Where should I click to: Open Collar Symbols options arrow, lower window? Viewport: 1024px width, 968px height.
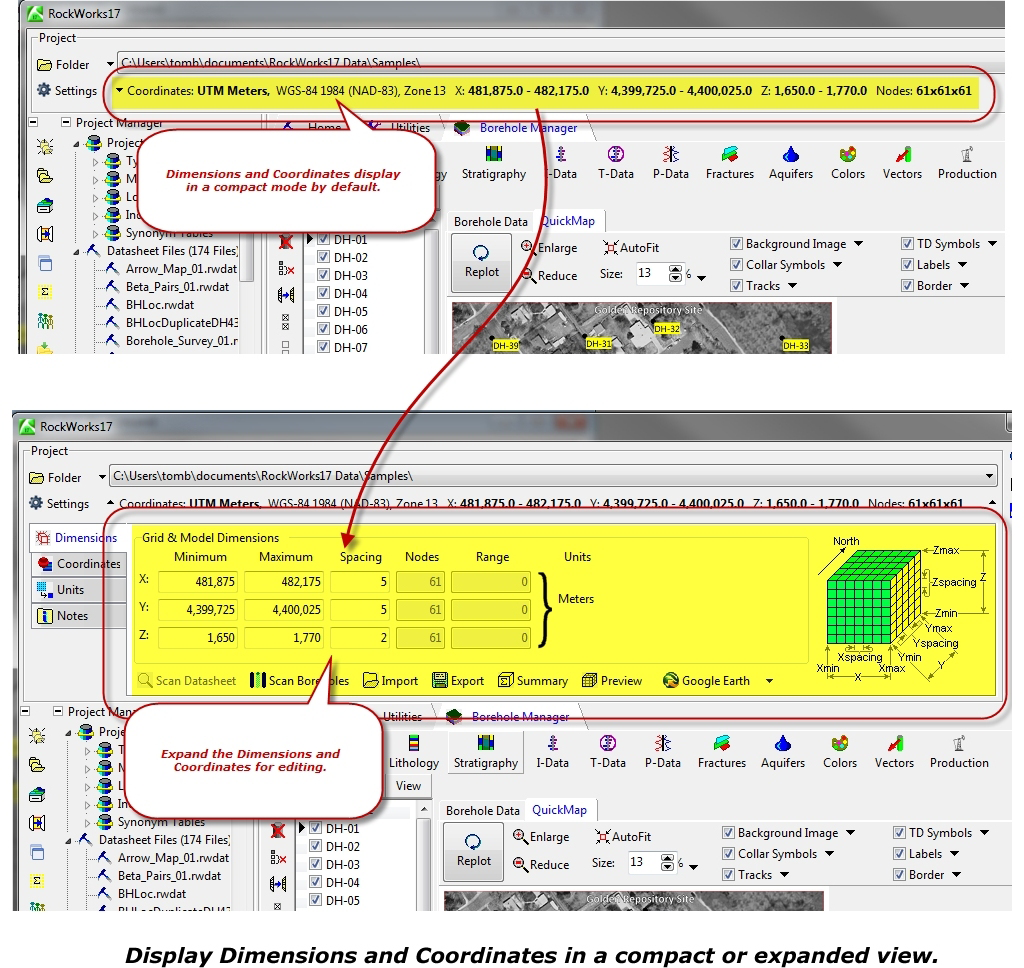[x=829, y=854]
